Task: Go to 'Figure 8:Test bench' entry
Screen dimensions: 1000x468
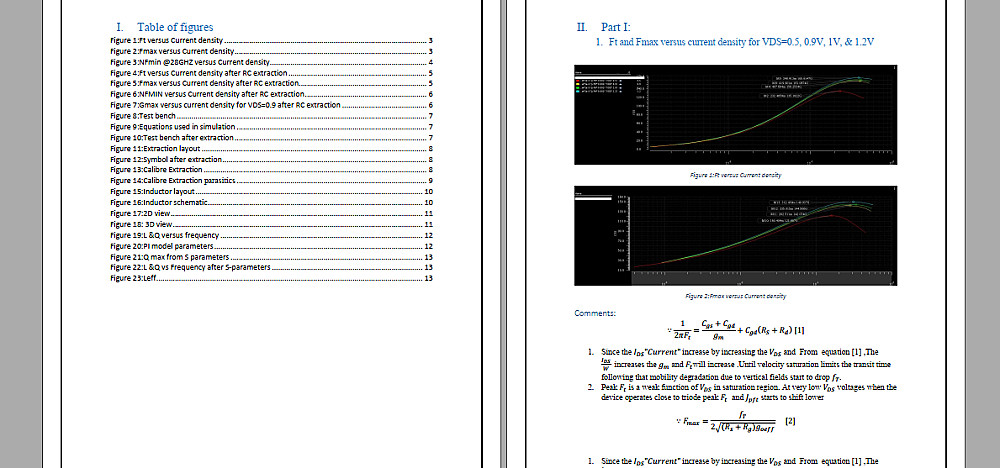Action: pos(272,115)
